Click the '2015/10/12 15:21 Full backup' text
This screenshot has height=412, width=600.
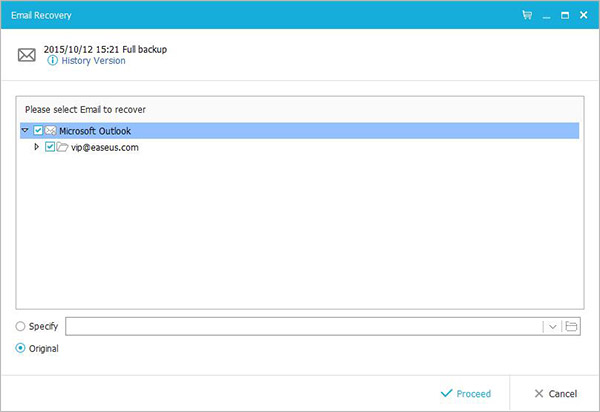pos(105,49)
